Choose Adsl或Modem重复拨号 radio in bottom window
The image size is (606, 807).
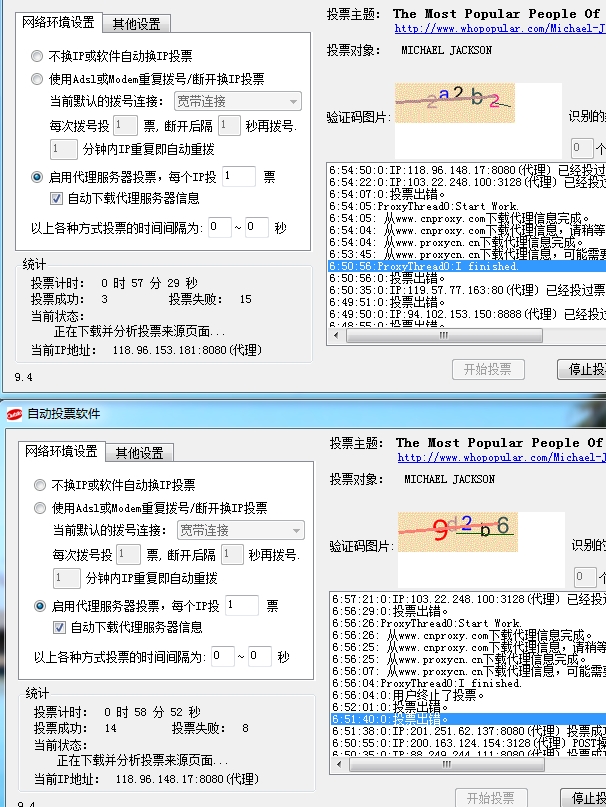click(40, 508)
